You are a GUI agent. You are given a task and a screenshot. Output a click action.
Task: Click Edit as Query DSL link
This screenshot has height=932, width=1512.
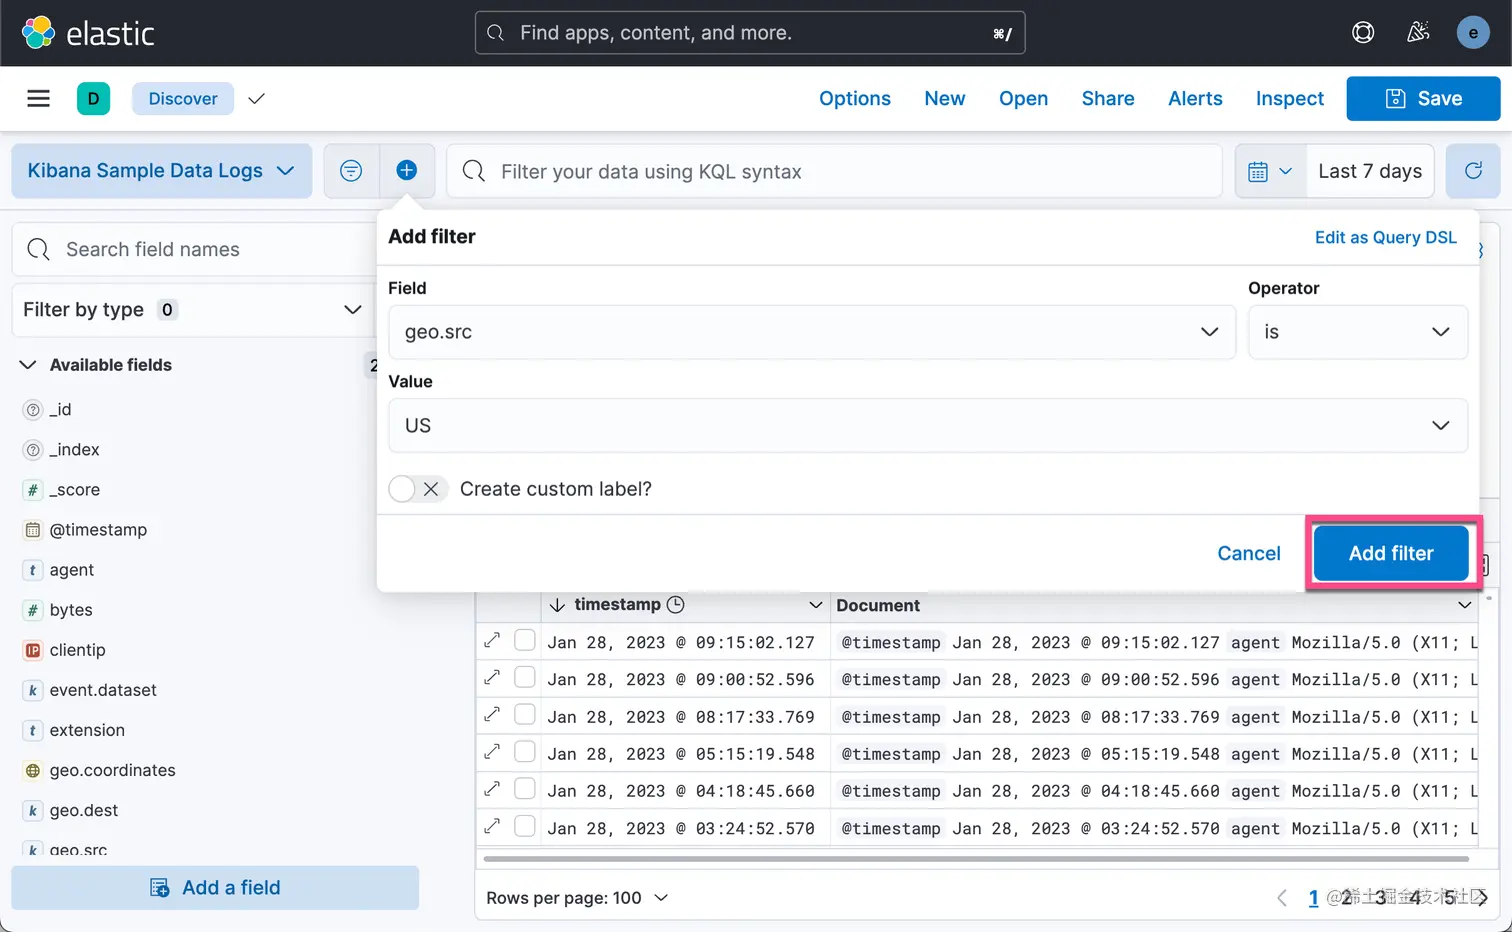1385,237
